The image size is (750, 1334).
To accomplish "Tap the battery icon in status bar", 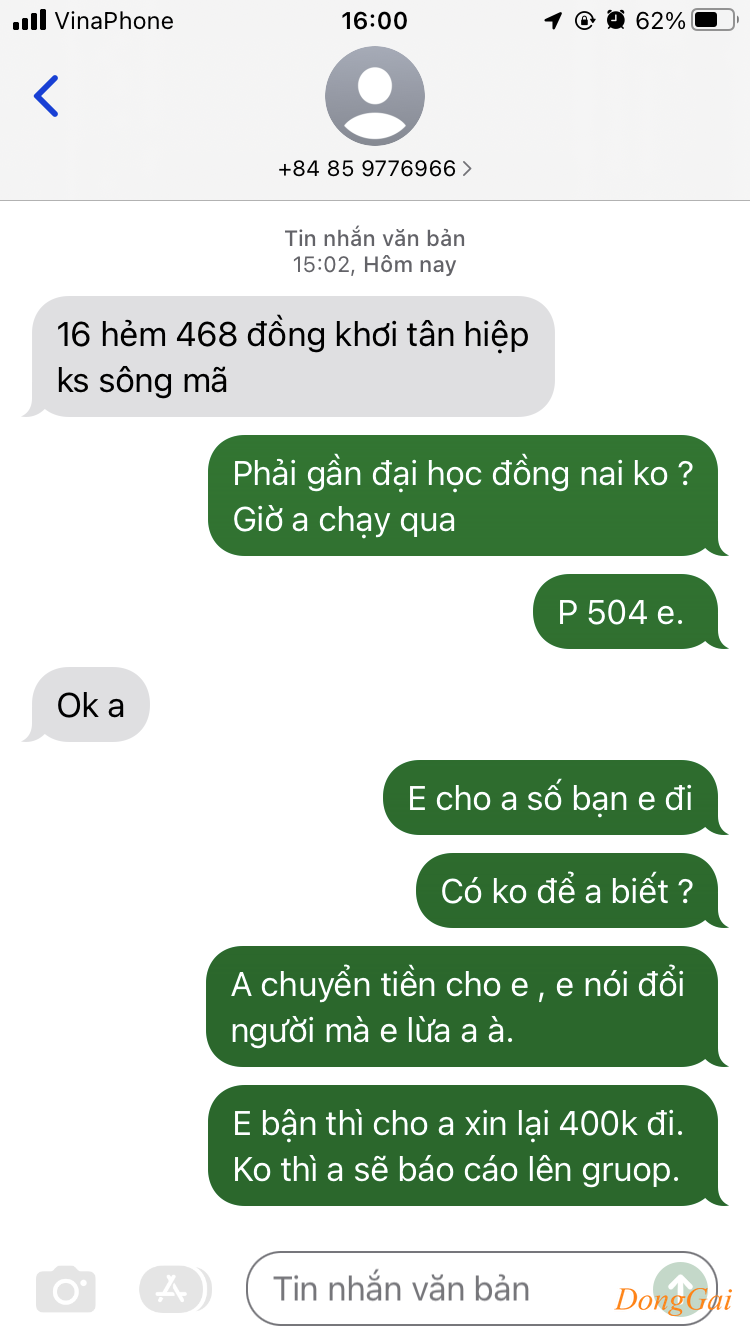I will point(714,20).
